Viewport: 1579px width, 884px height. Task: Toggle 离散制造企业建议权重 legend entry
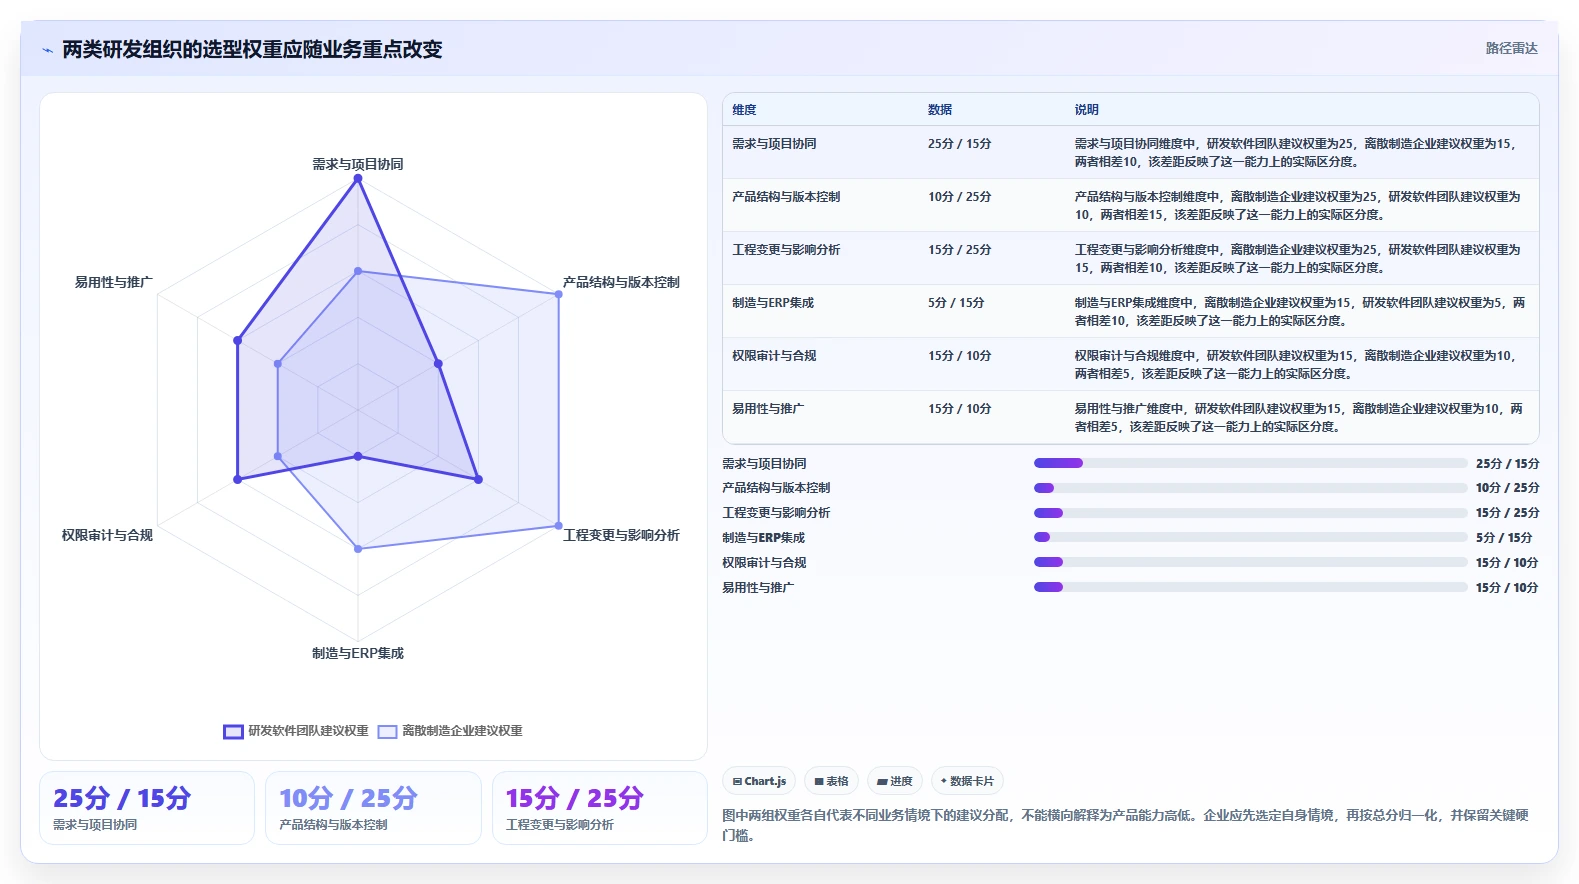(x=450, y=731)
